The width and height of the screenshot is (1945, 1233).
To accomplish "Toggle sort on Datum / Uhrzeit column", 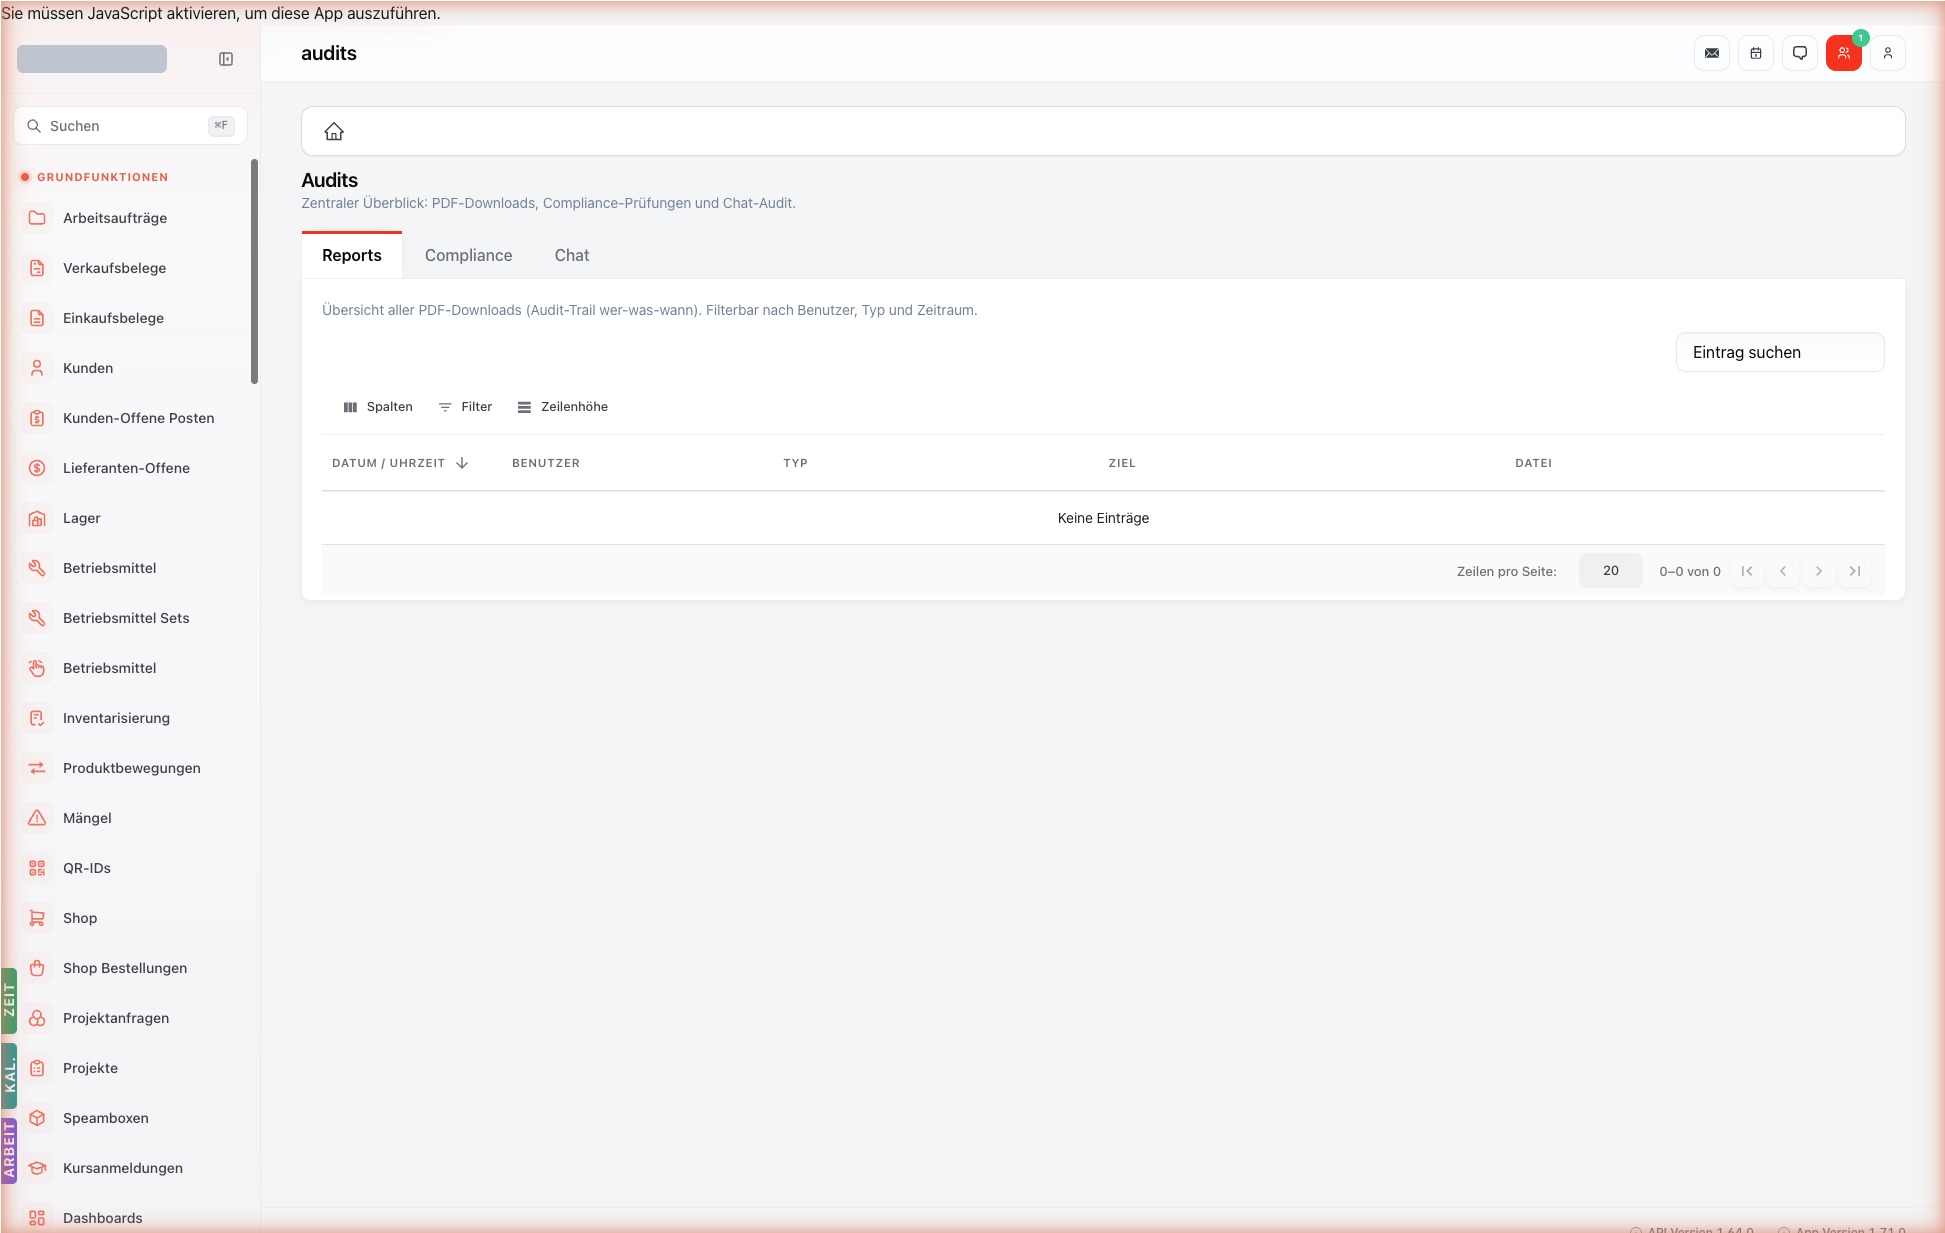I will click(400, 463).
